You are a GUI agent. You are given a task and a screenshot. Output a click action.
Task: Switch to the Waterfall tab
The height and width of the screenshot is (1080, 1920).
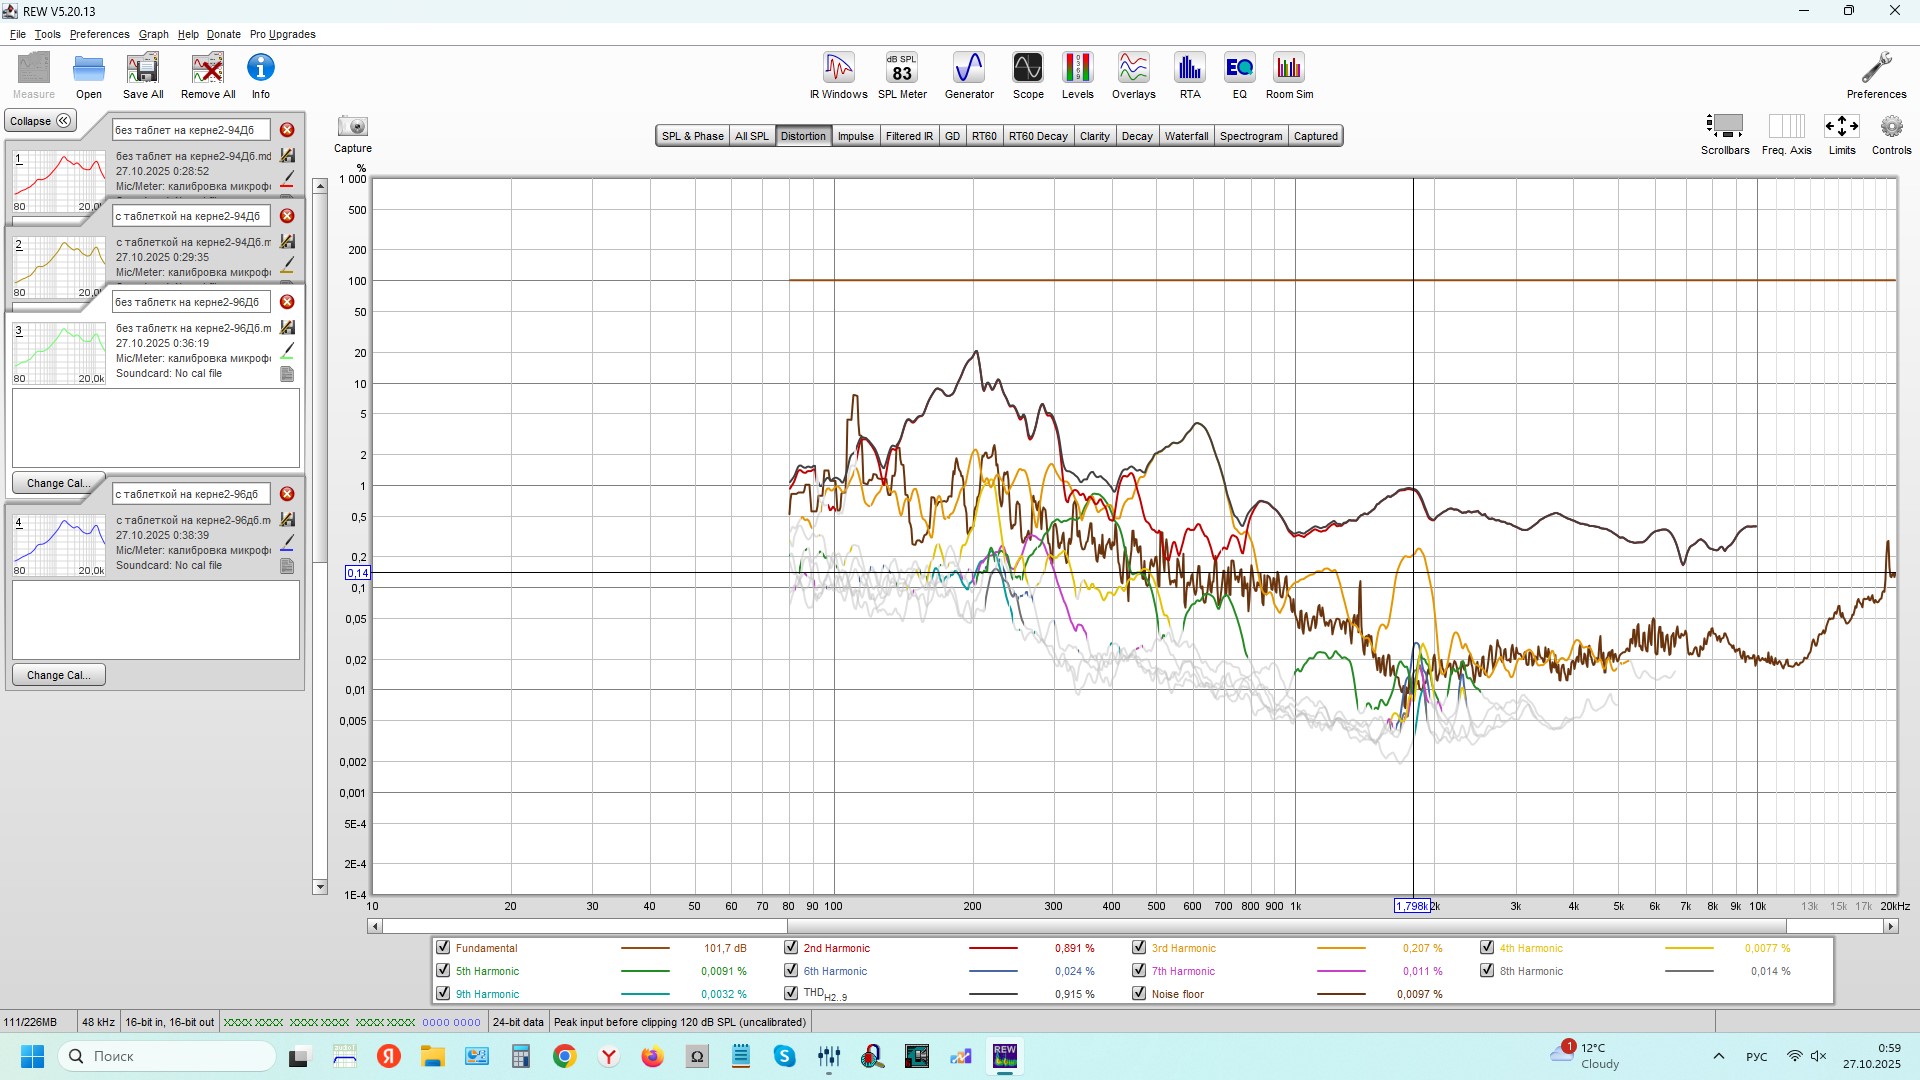click(1186, 136)
